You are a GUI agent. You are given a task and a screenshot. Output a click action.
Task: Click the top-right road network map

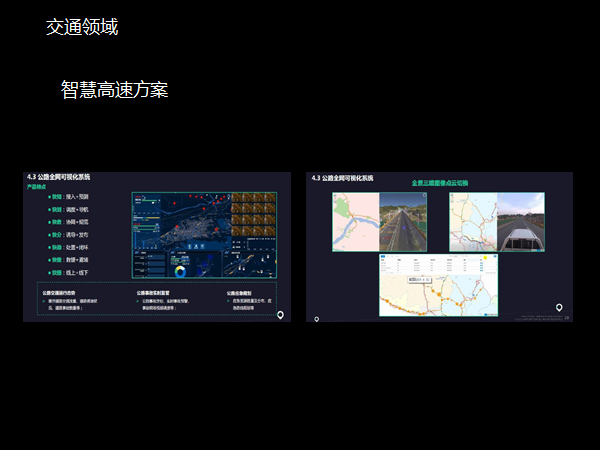pyautogui.click(x=471, y=219)
